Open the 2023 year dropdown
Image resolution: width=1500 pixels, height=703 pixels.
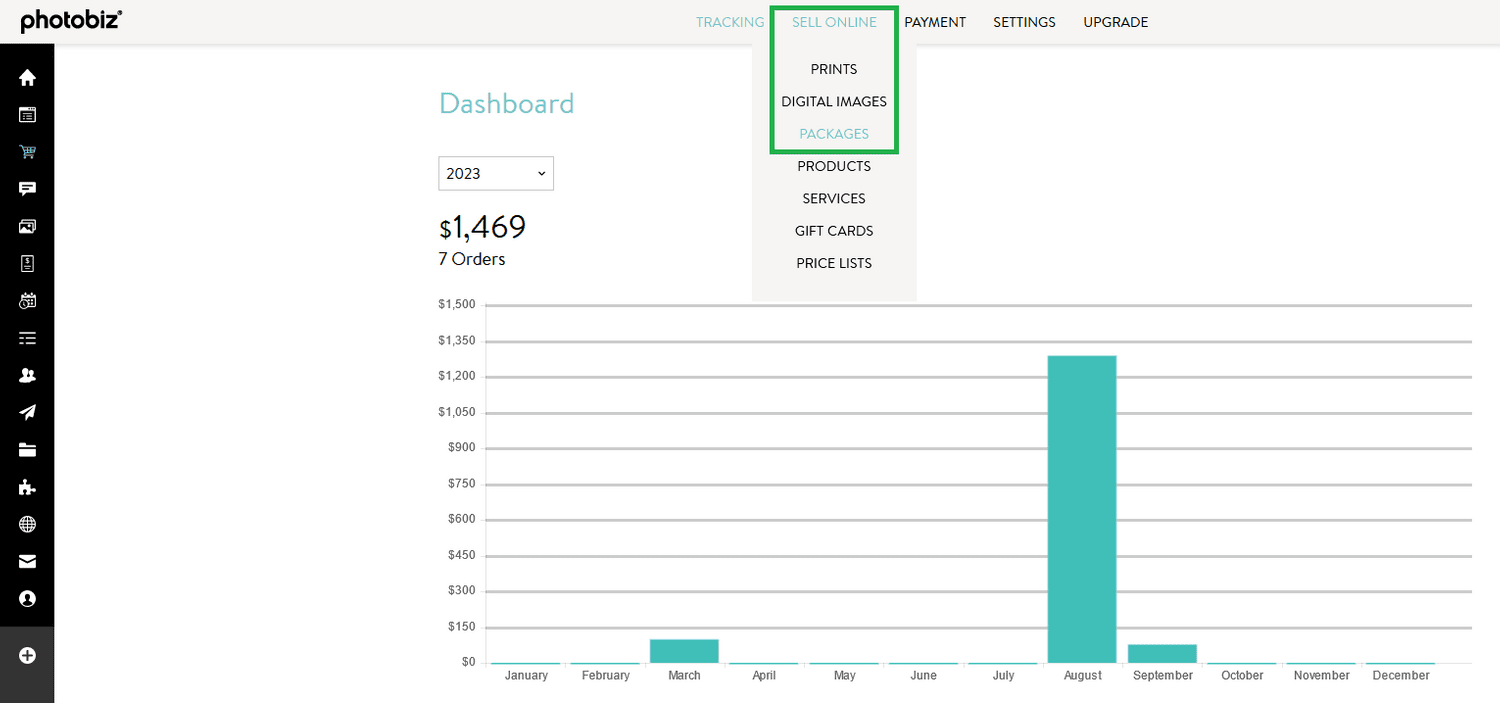pos(496,174)
